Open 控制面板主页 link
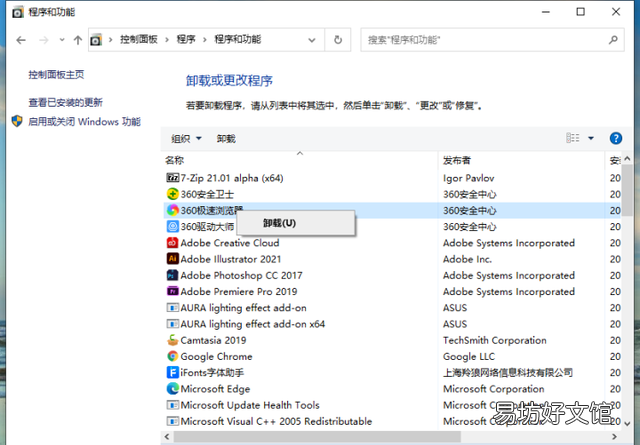This screenshot has height=445, width=640. click(x=56, y=75)
